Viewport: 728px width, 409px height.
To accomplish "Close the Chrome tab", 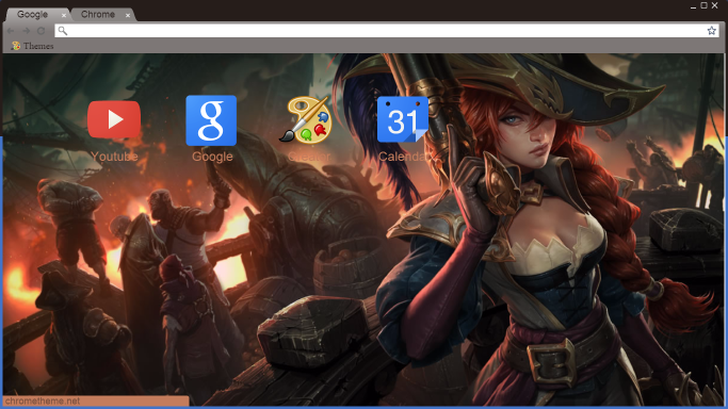I will pos(128,15).
